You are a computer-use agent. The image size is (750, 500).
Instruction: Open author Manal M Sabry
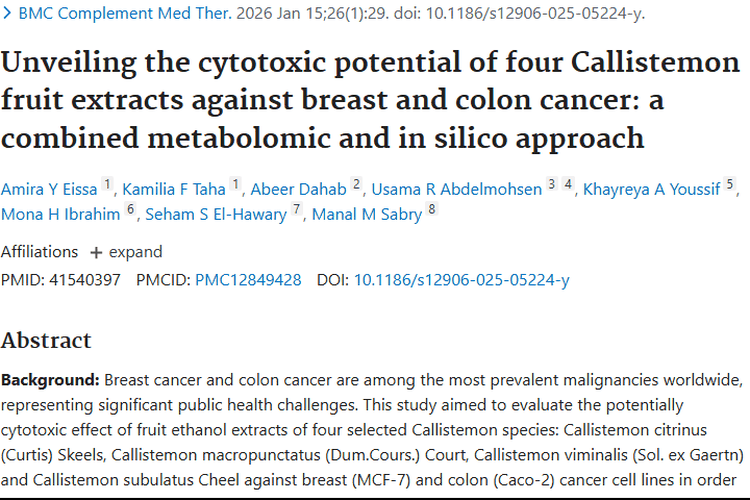[x=367, y=214]
